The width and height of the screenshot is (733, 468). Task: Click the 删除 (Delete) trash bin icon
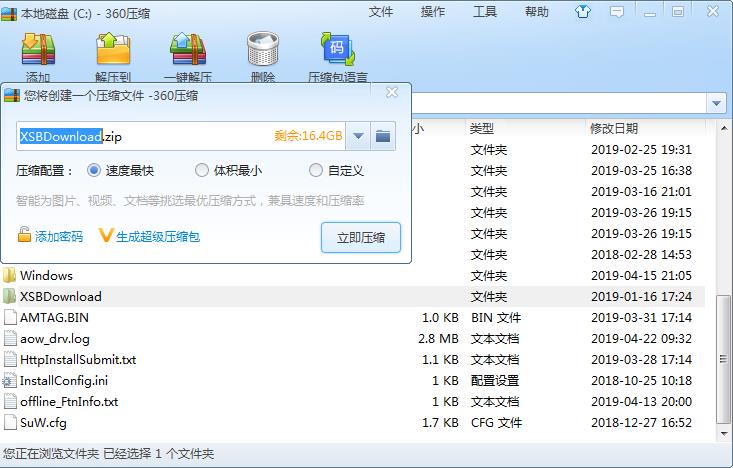[263, 48]
